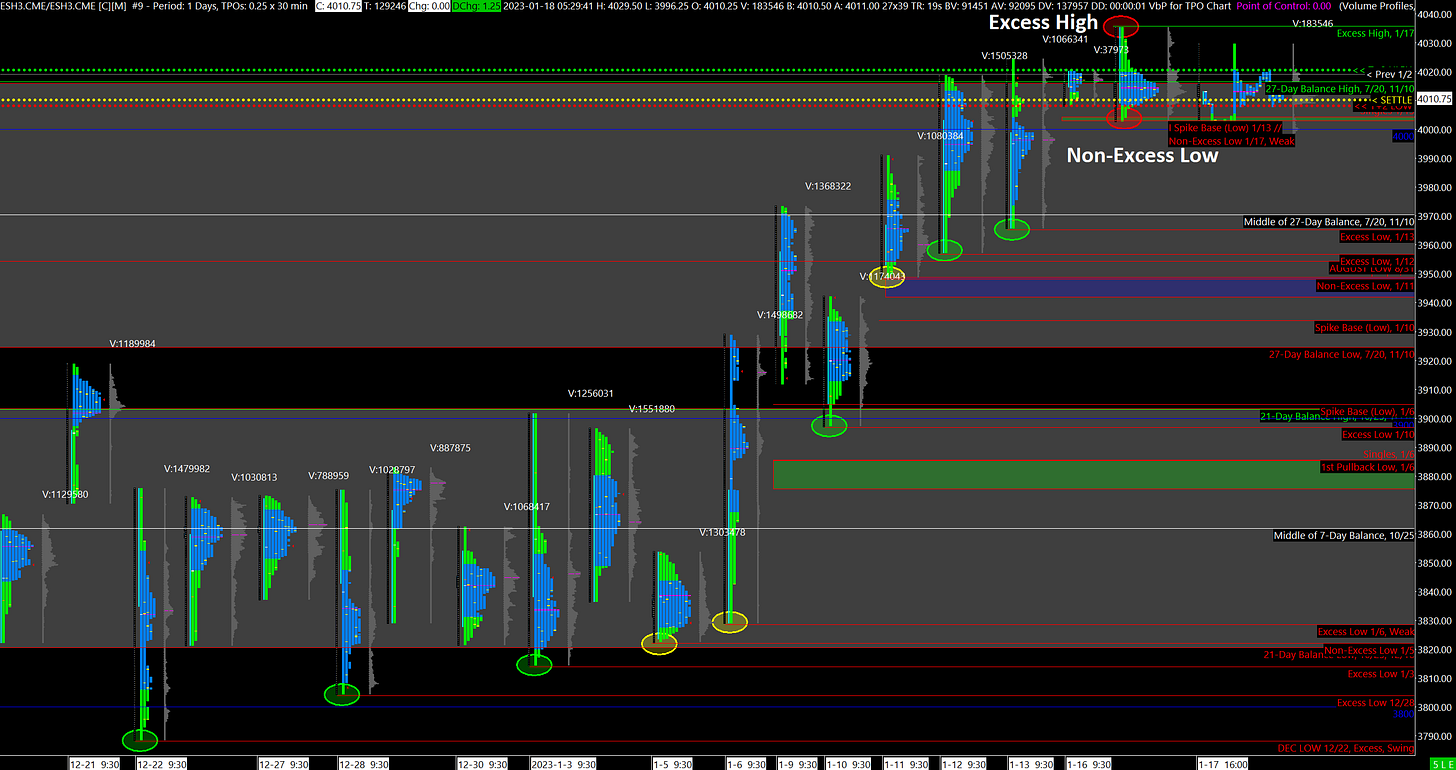The image size is (1456, 770).
Task: Select 'Middle of 7-Day Balance, 10/25' label
Action: [1342, 536]
